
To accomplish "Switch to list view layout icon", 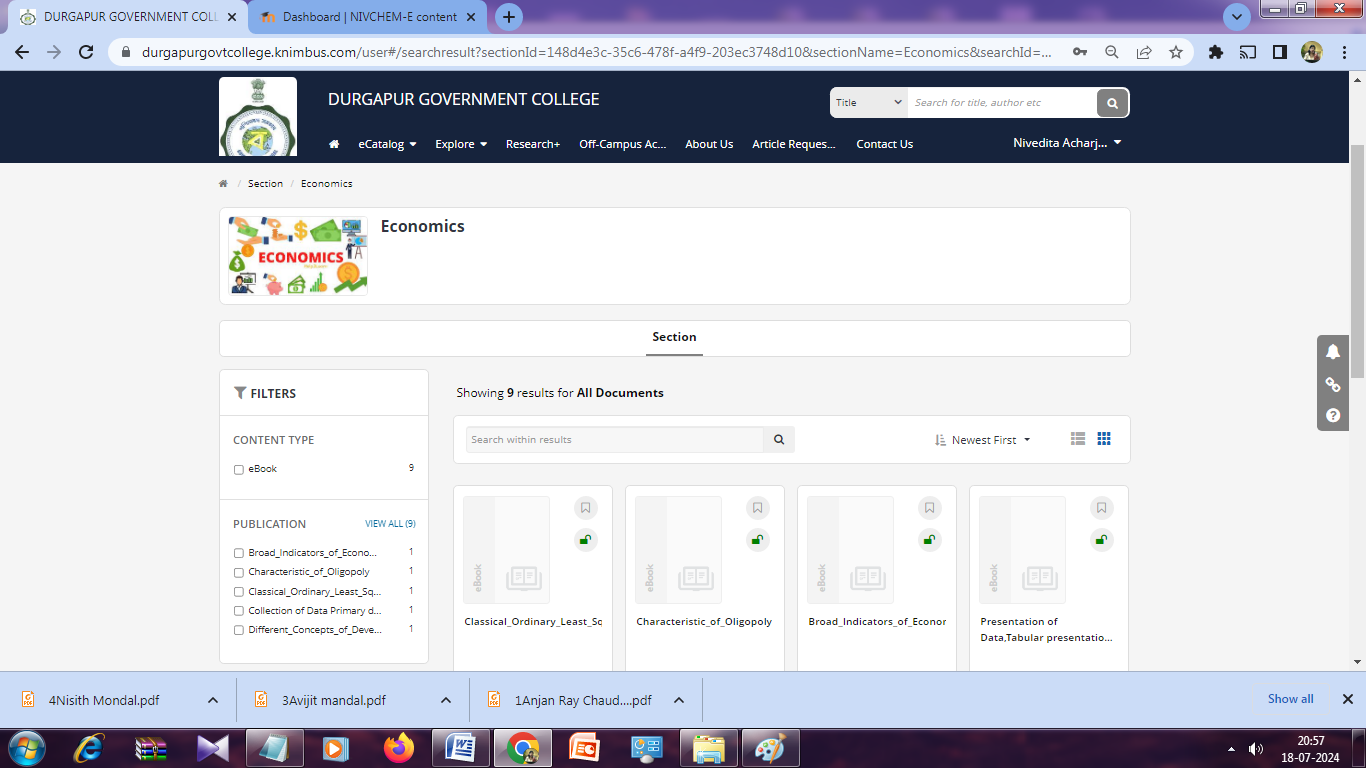I will (x=1077, y=439).
